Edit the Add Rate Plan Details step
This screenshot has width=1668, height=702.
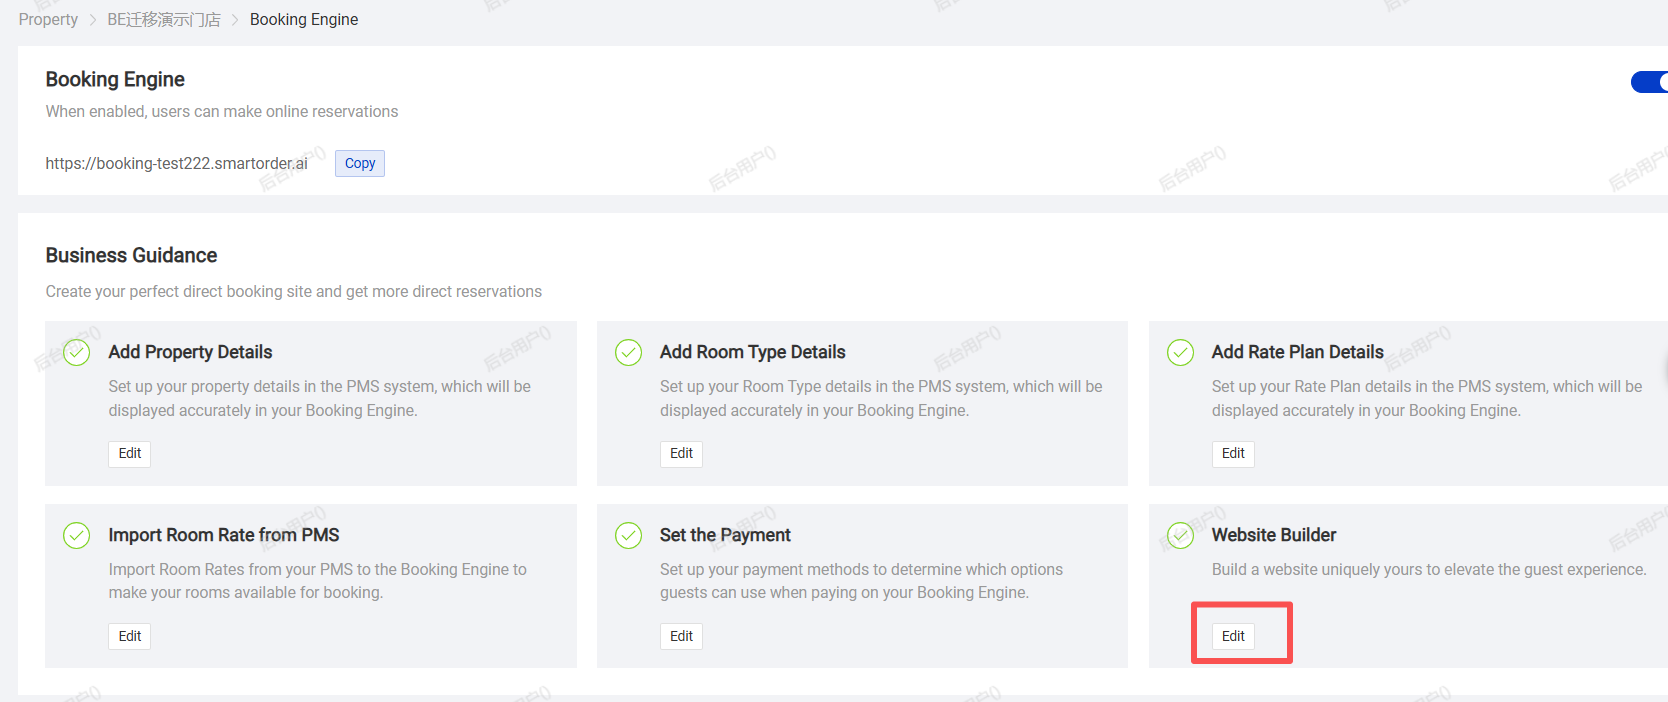[1233, 454]
